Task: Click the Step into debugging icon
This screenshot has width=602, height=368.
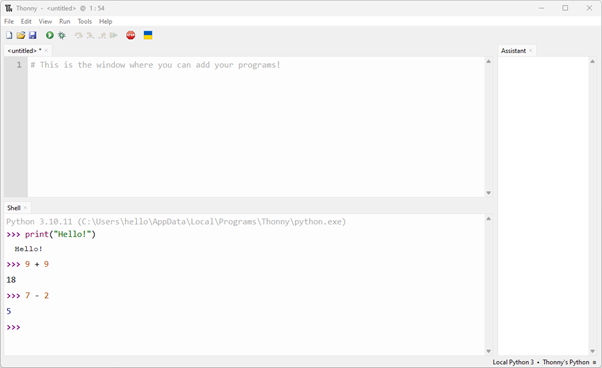Action: (x=90, y=35)
